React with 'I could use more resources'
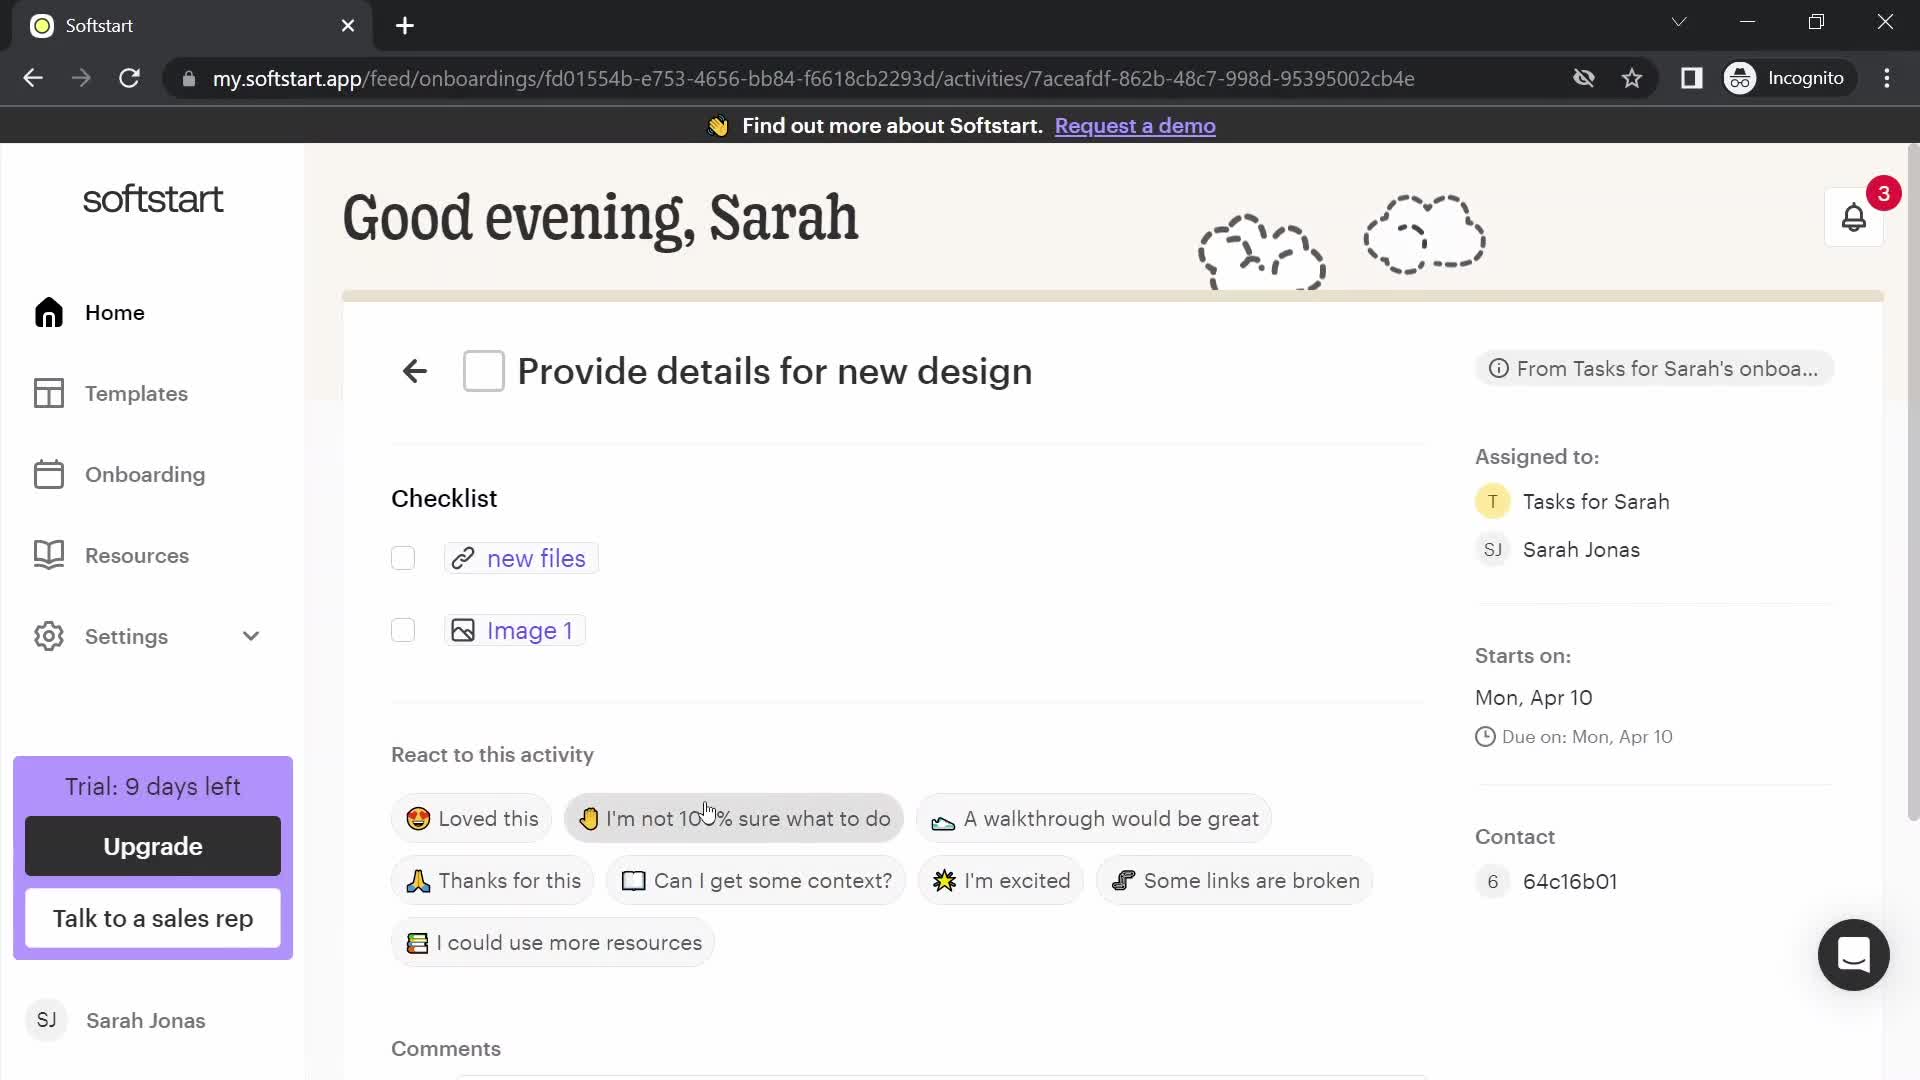This screenshot has width=1920, height=1080. 553,943
